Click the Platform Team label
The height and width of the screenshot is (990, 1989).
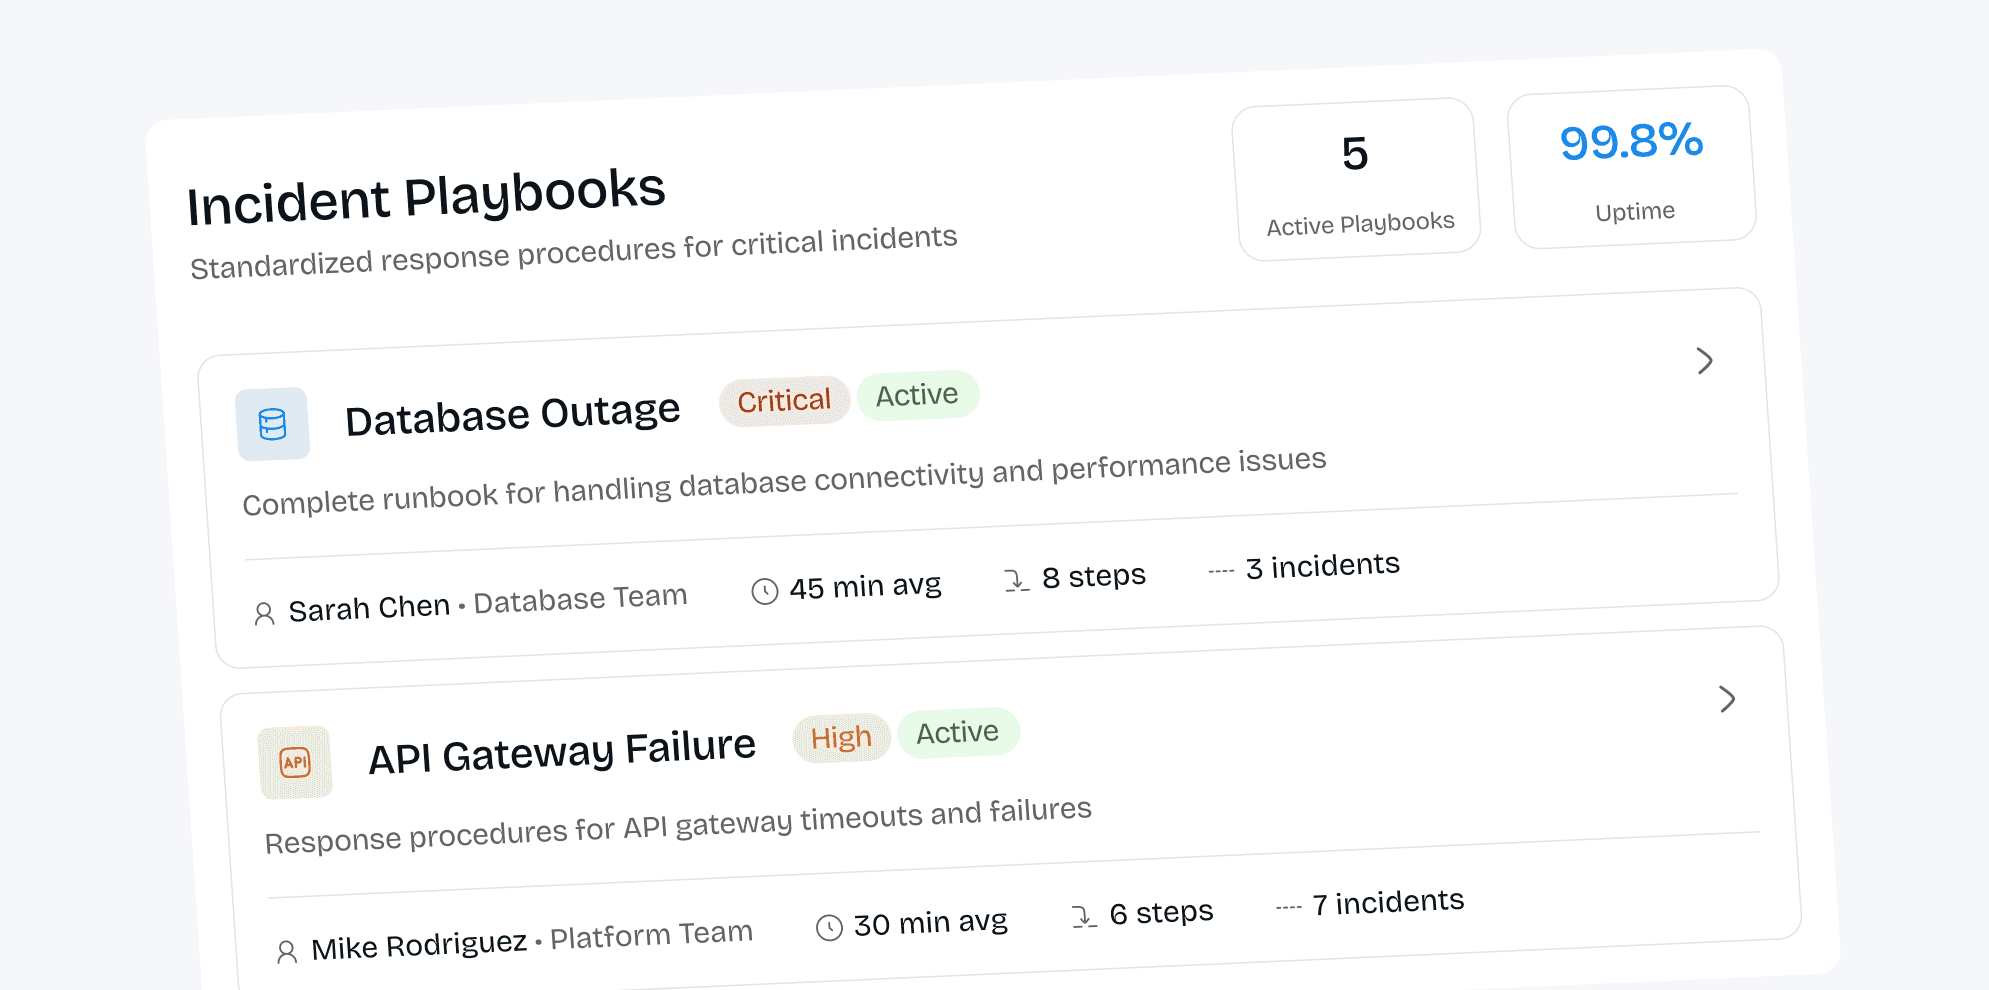coord(651,935)
